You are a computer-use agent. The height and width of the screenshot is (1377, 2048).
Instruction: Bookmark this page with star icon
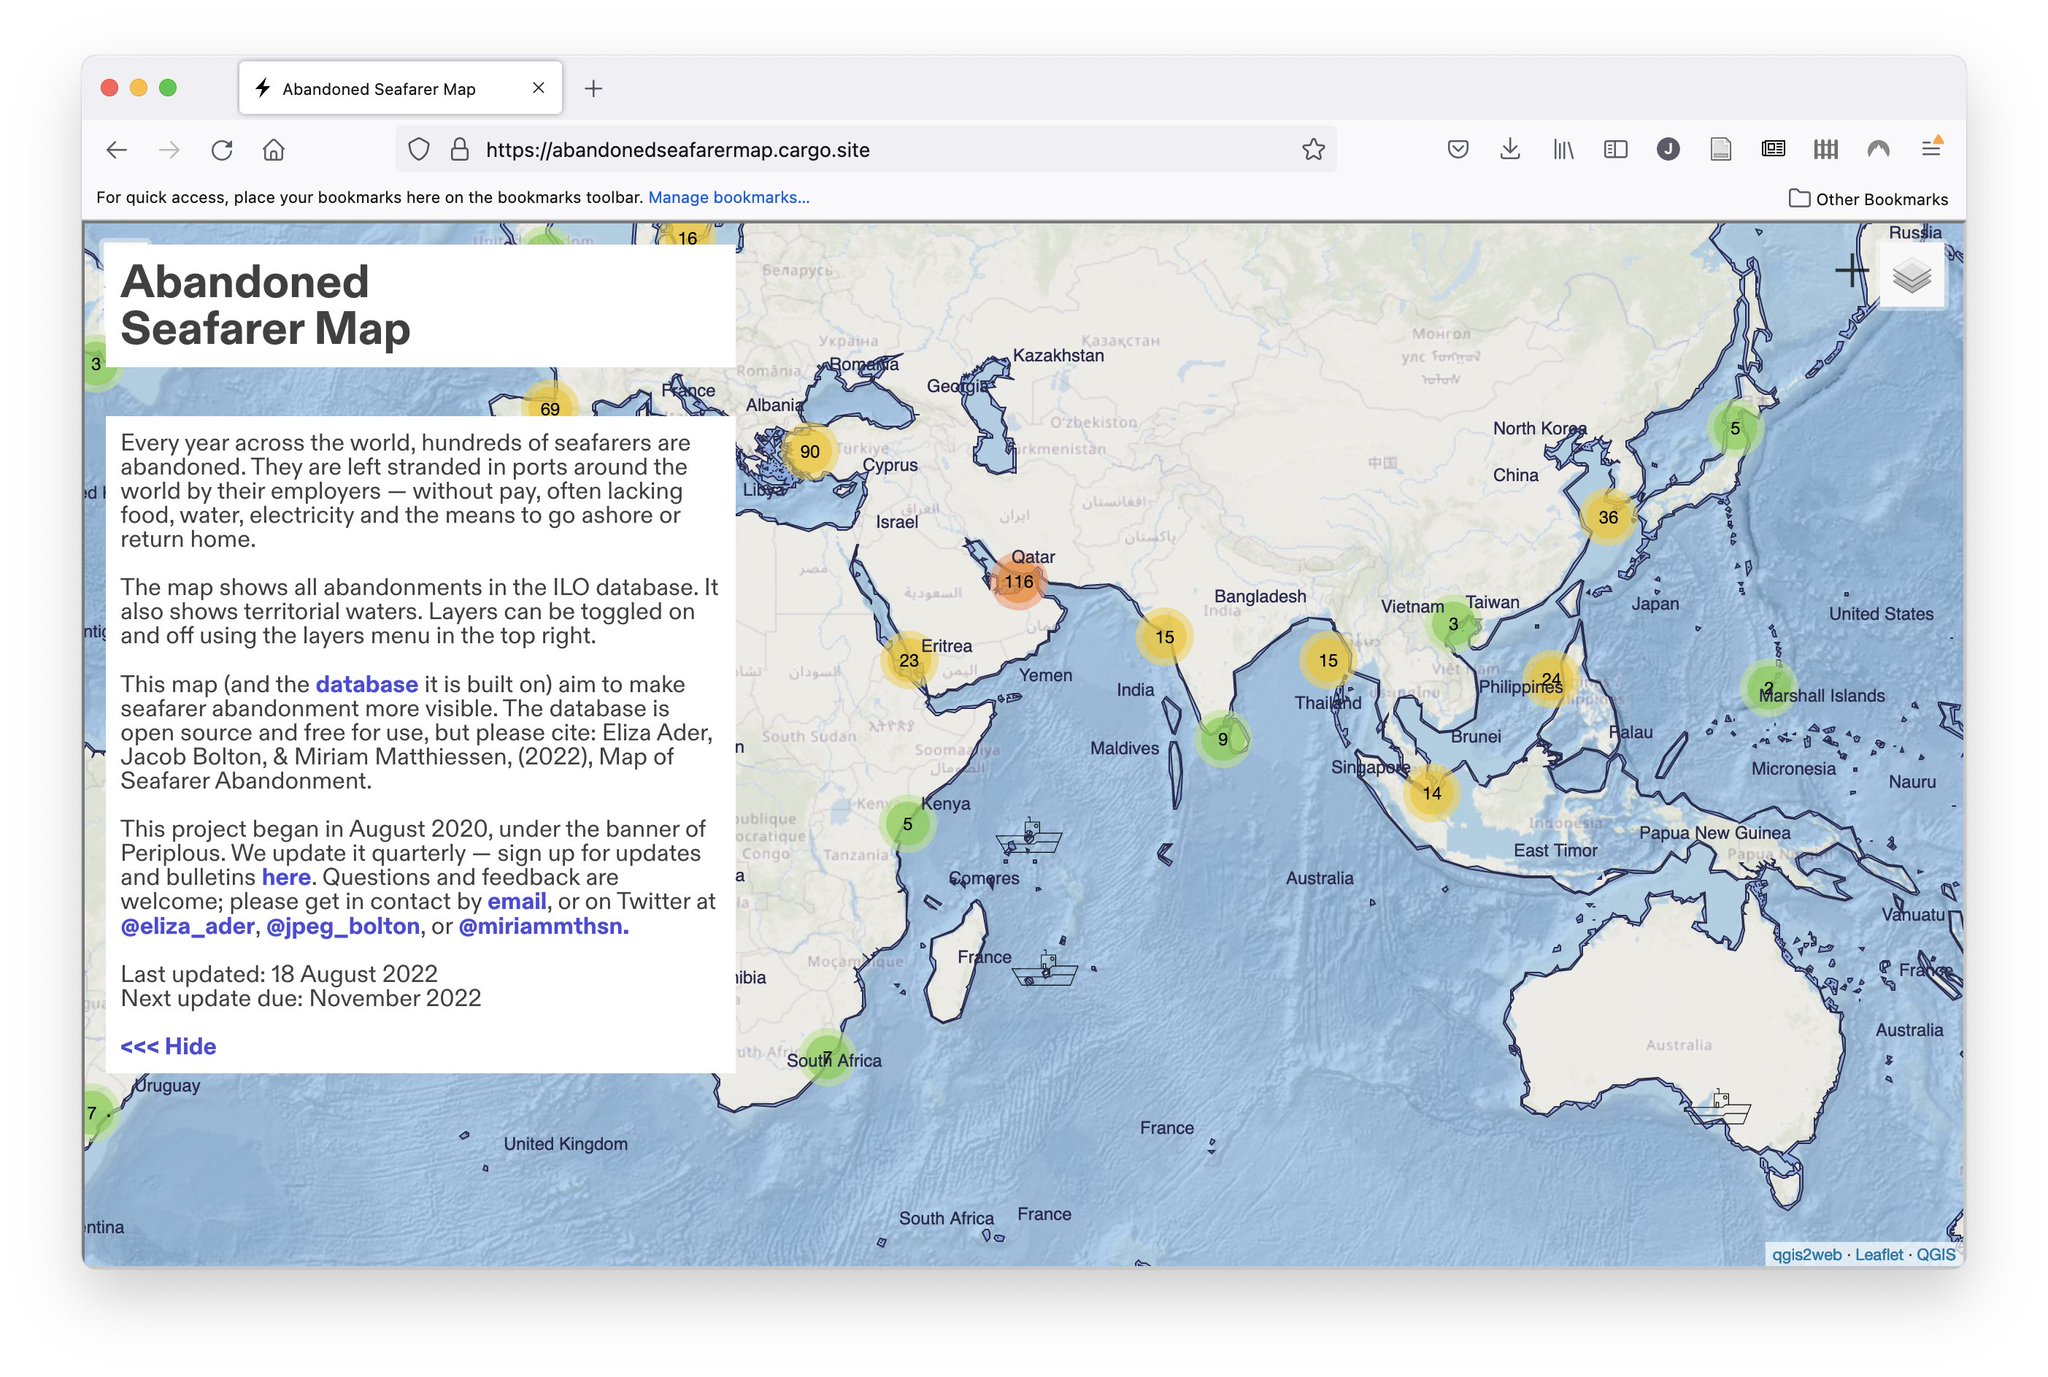coord(1313,150)
